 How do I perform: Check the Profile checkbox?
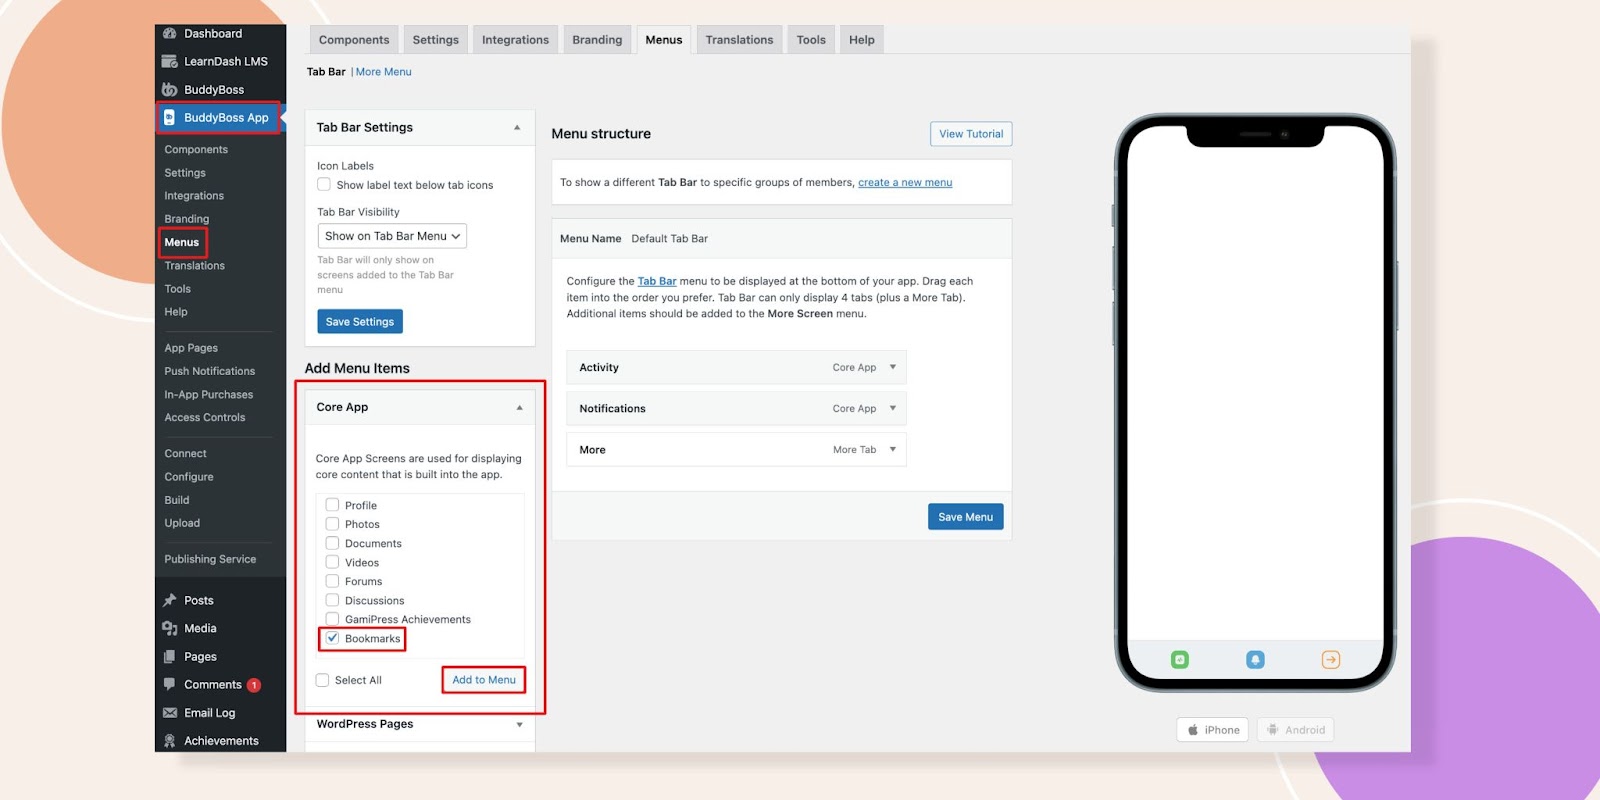332,505
